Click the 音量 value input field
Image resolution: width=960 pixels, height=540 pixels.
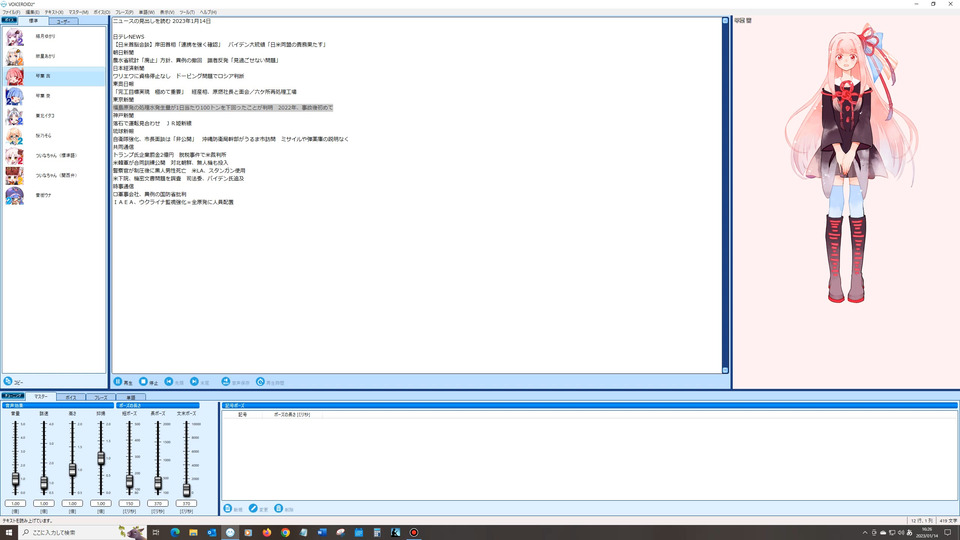click(x=15, y=503)
